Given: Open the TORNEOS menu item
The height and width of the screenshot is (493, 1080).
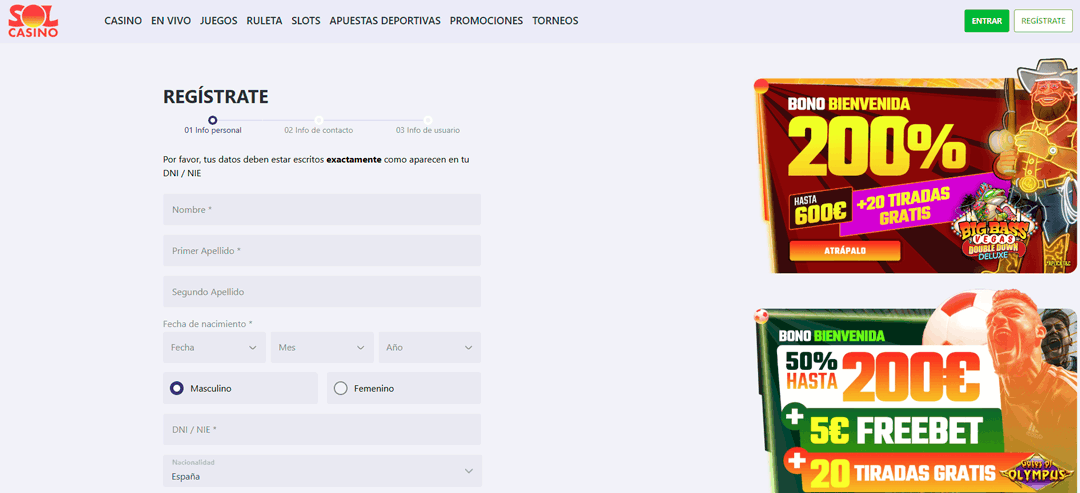Looking at the screenshot, I should (x=555, y=21).
